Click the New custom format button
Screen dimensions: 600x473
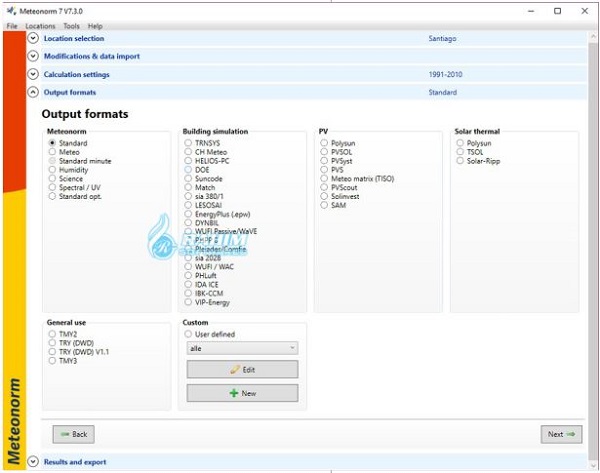[242, 393]
